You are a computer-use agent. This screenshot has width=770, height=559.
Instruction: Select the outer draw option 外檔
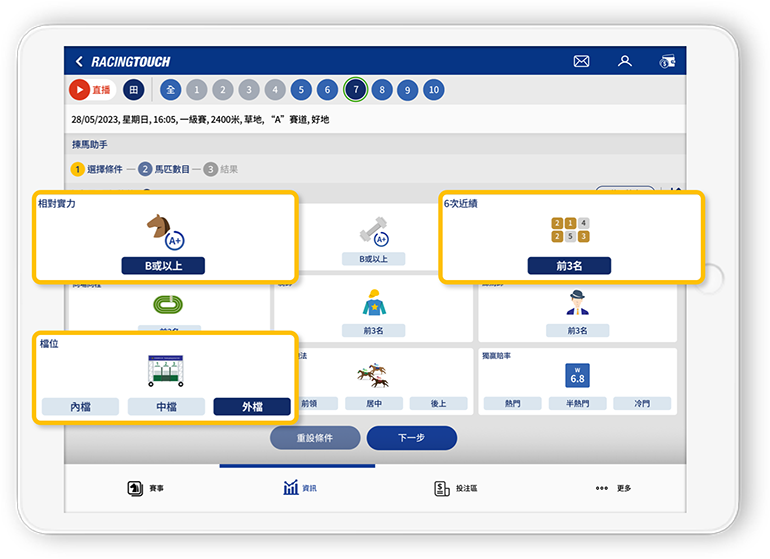(x=252, y=407)
